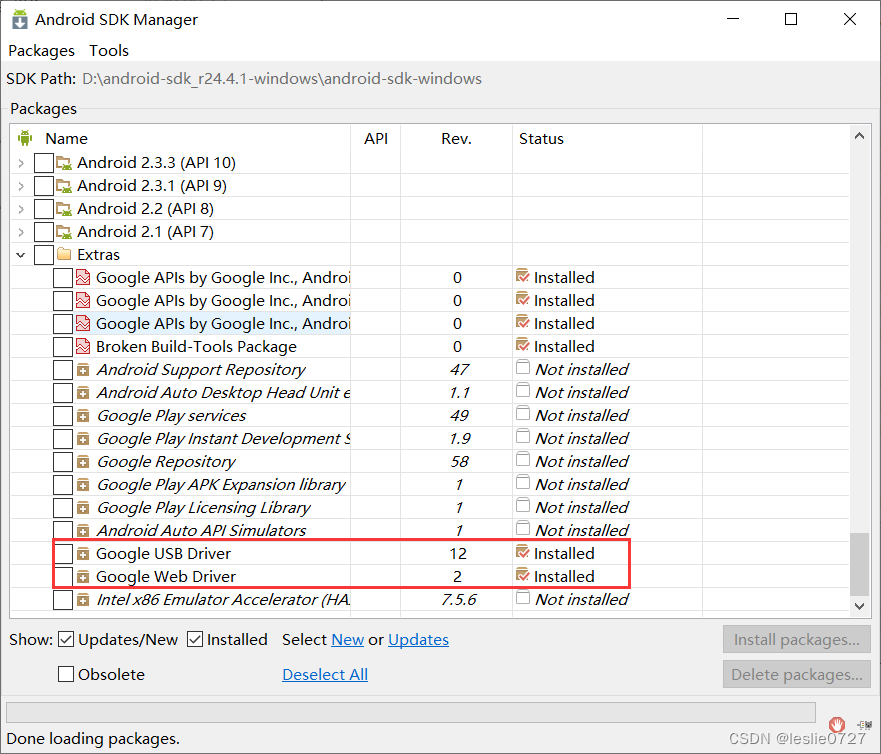This screenshot has height=754, width=881.
Task: Click the package list vertical scrollbar thumb
Action: click(x=859, y=564)
